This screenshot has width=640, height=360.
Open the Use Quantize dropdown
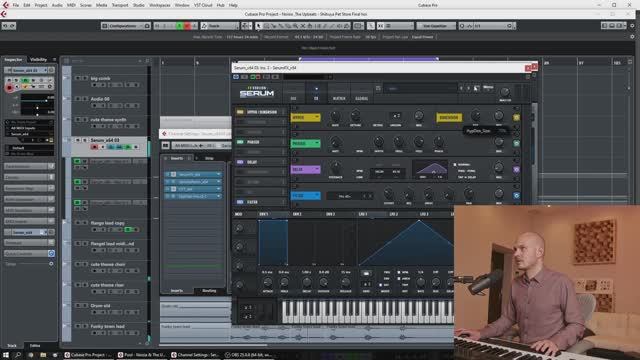tap(436, 26)
